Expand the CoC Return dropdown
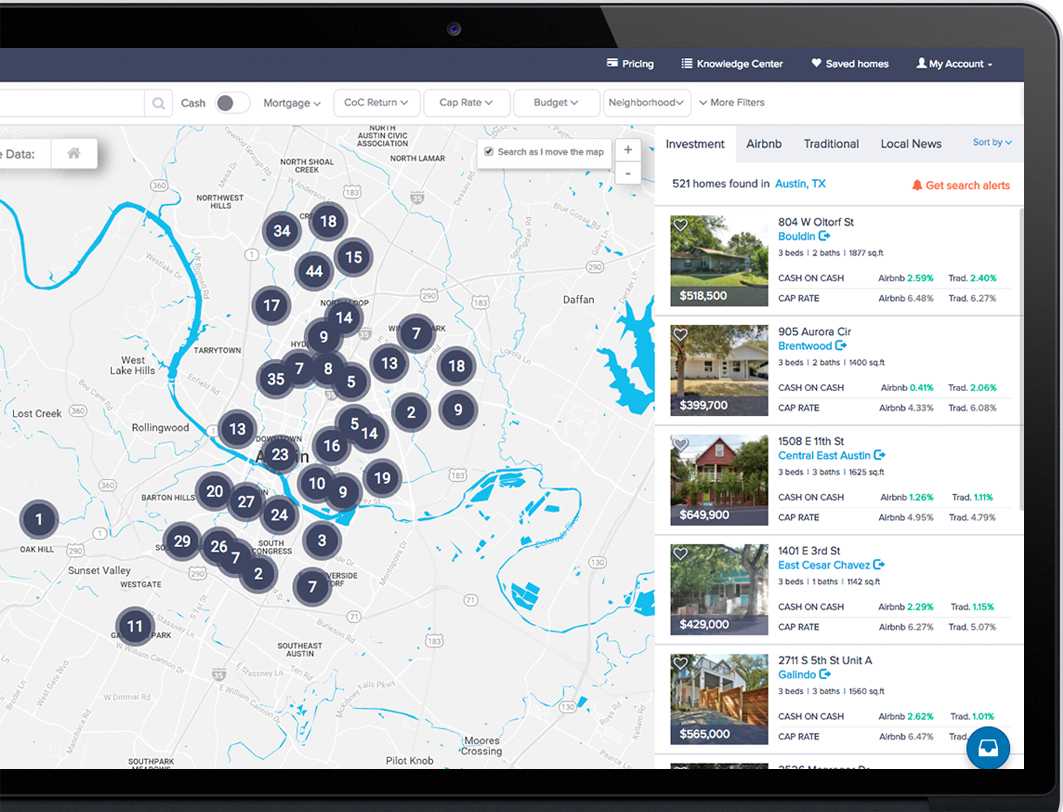This screenshot has width=1063, height=812. (376, 103)
